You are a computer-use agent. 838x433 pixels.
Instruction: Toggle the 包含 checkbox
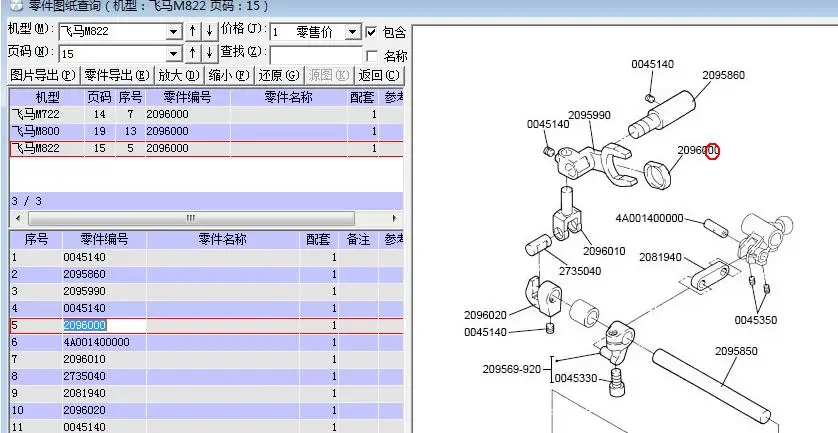coord(371,33)
